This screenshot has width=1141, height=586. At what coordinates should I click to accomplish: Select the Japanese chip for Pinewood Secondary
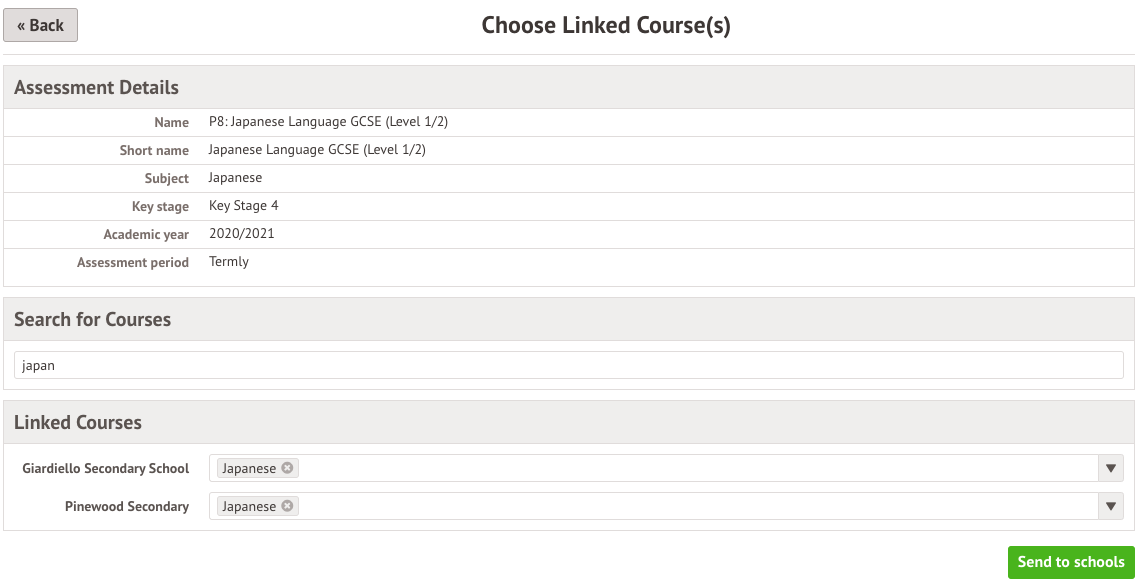pos(249,506)
